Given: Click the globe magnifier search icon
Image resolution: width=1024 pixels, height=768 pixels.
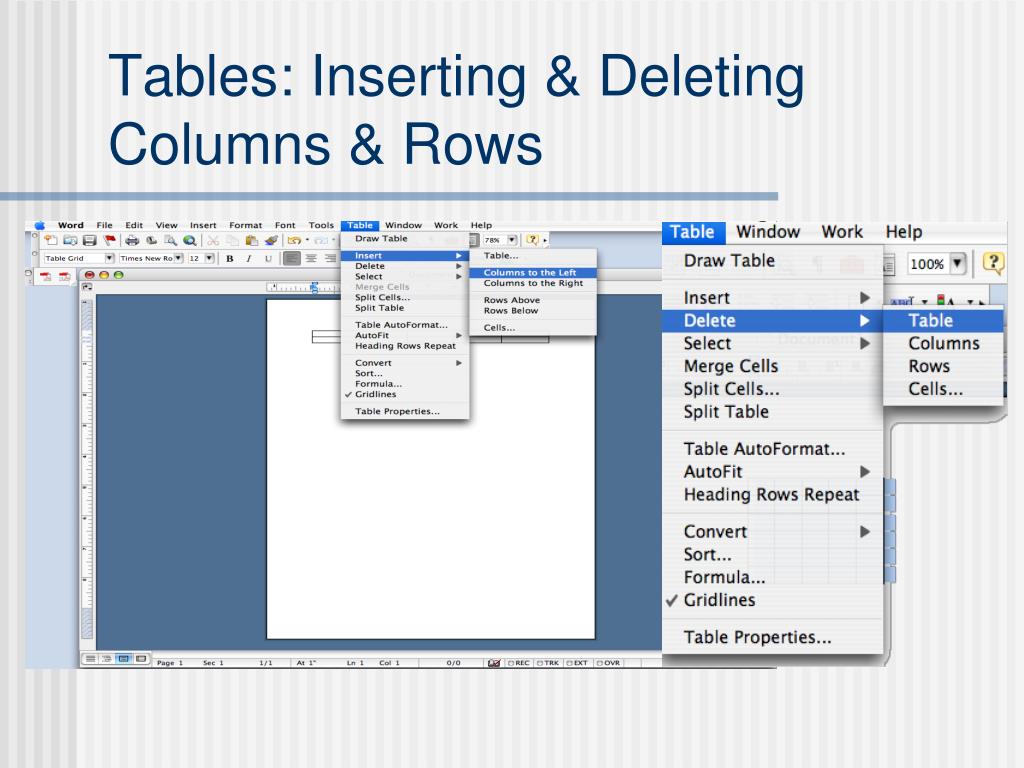Looking at the screenshot, I should [x=189, y=240].
